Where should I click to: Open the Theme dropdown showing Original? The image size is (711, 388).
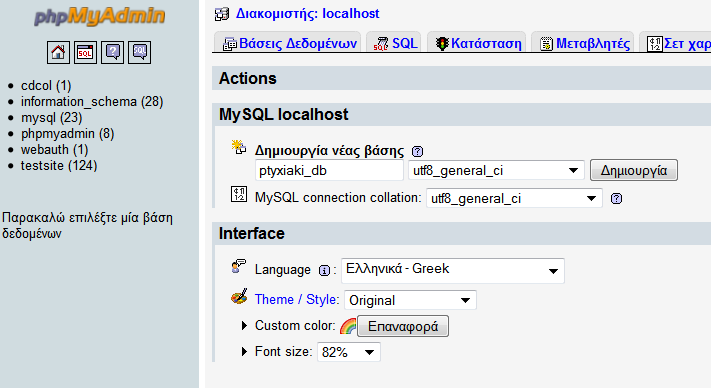click(410, 300)
